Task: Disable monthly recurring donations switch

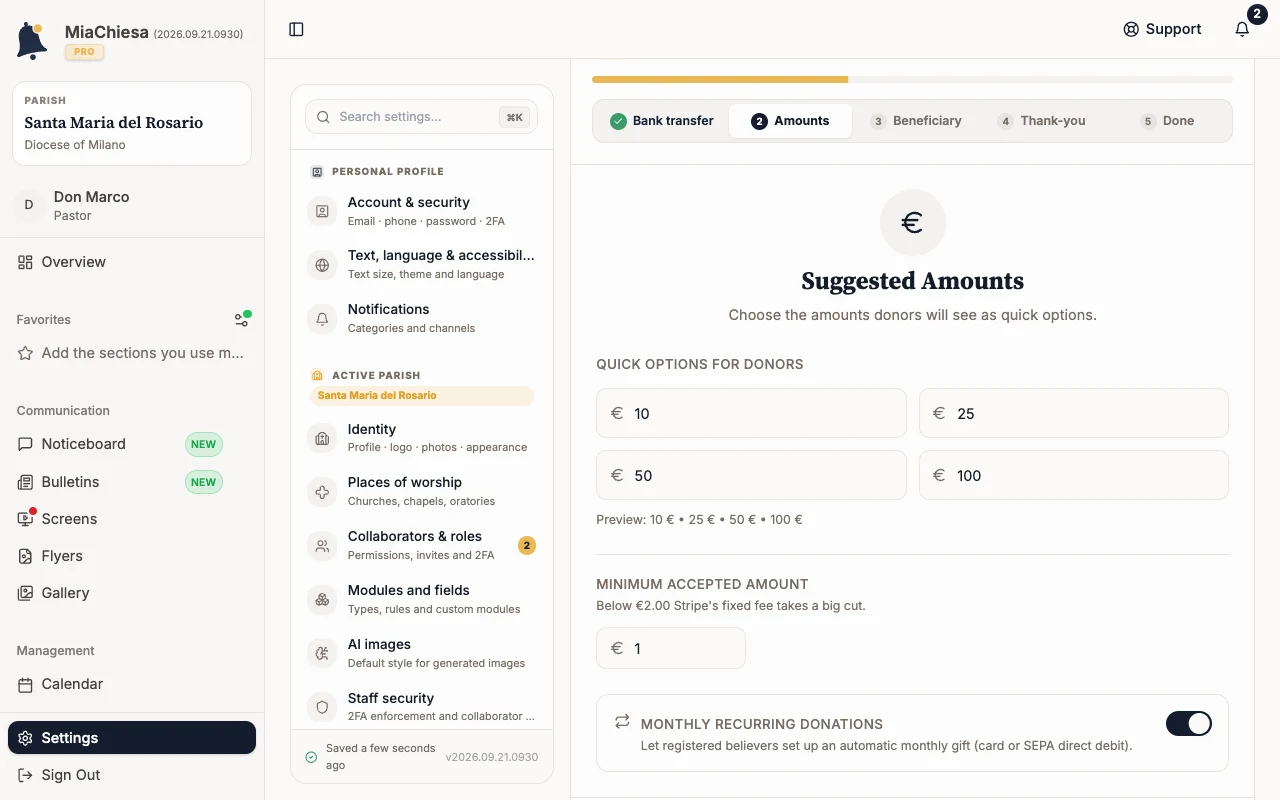Action: pyautogui.click(x=1188, y=723)
